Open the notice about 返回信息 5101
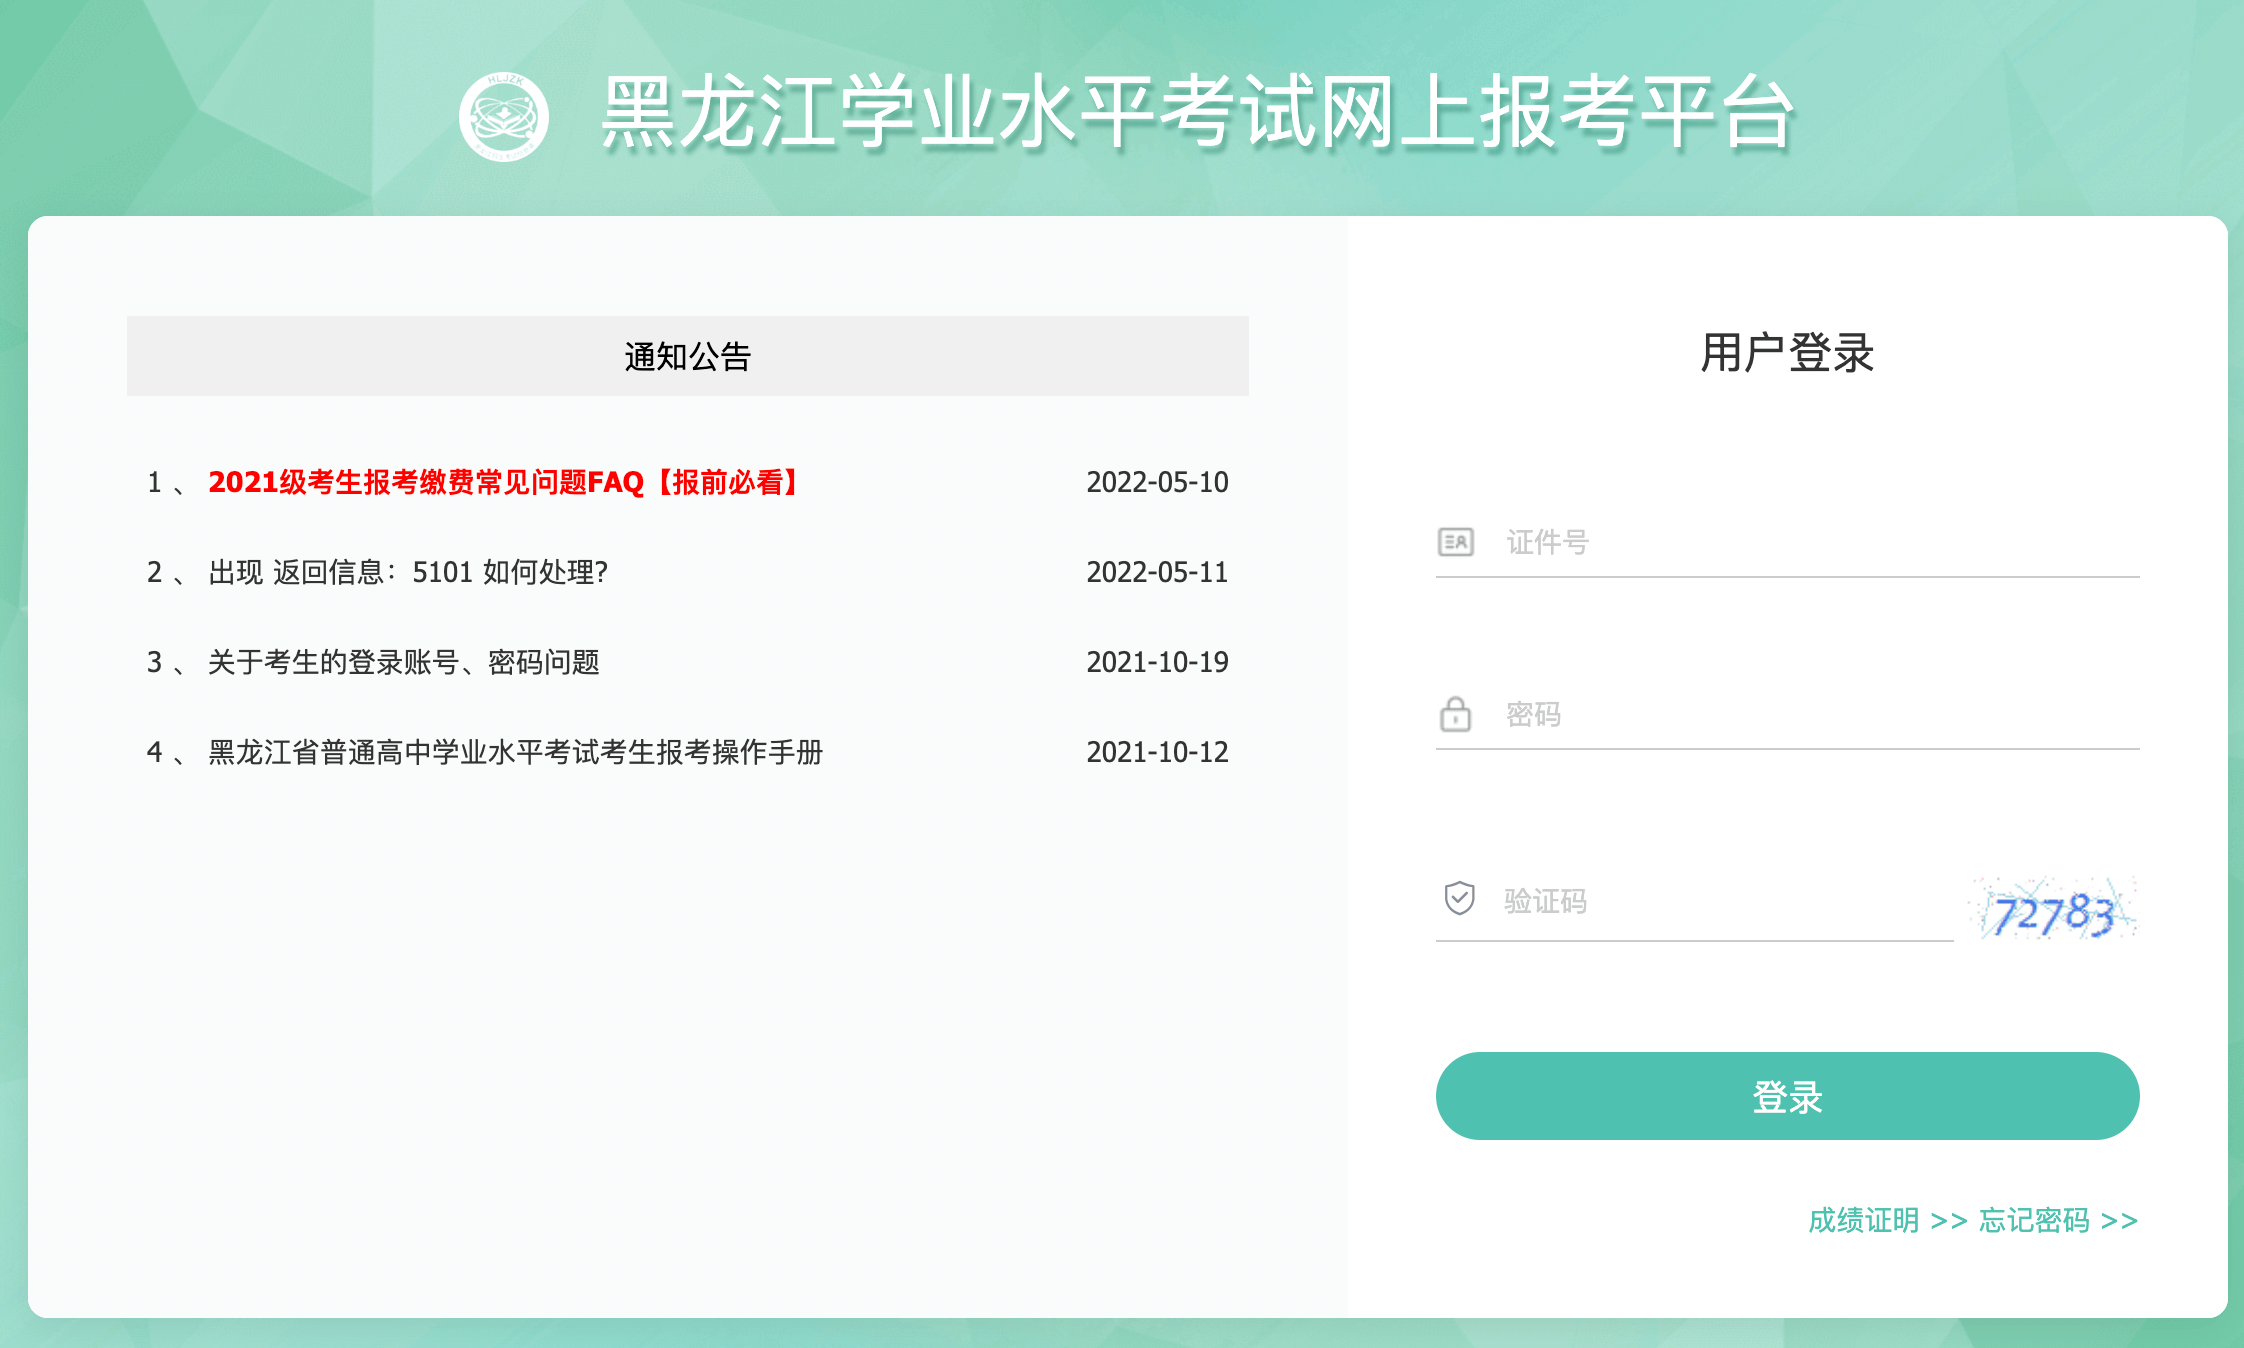 (x=408, y=572)
